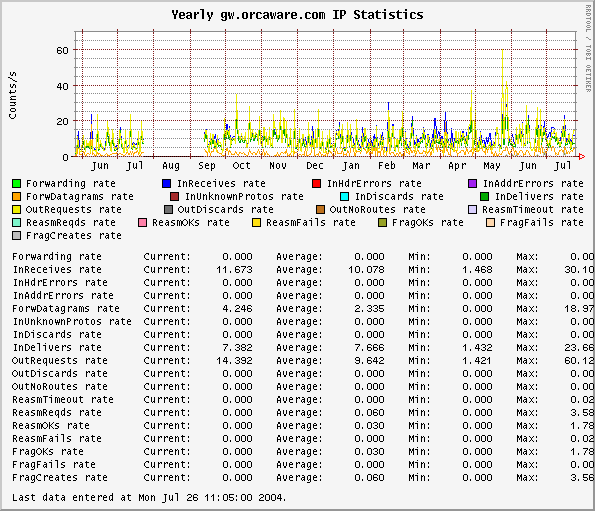Viewport: 595px width, 511px height.
Task: Click the 'Jan' x-axis month label
Action: click(351, 166)
